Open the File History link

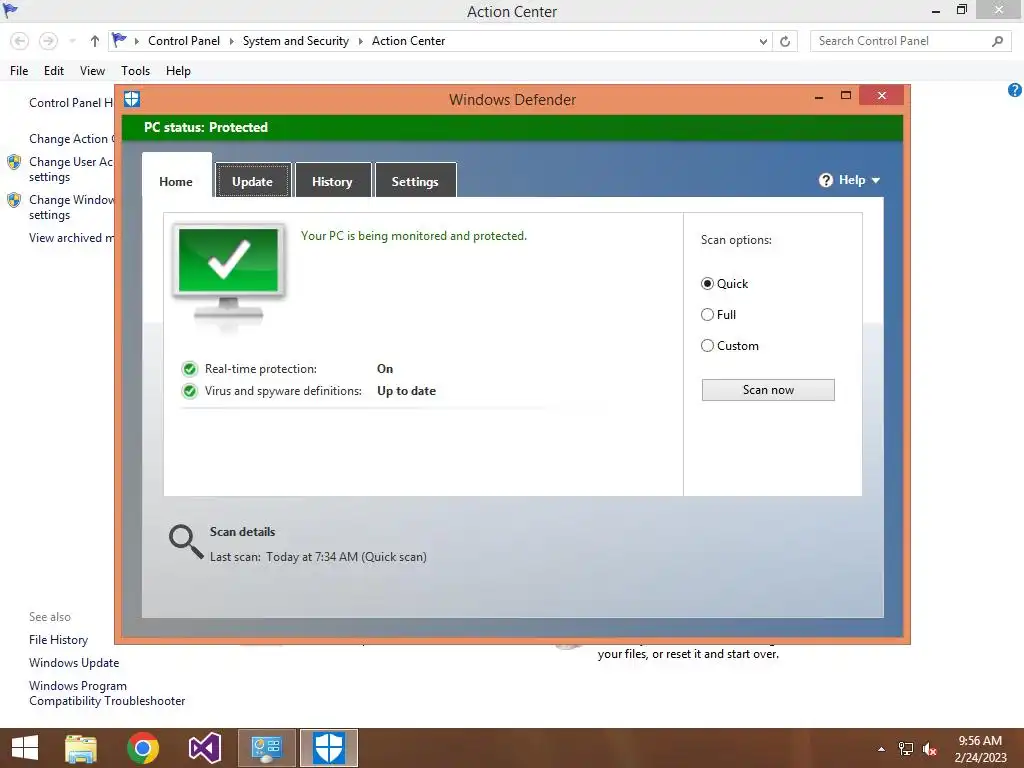[x=58, y=640]
